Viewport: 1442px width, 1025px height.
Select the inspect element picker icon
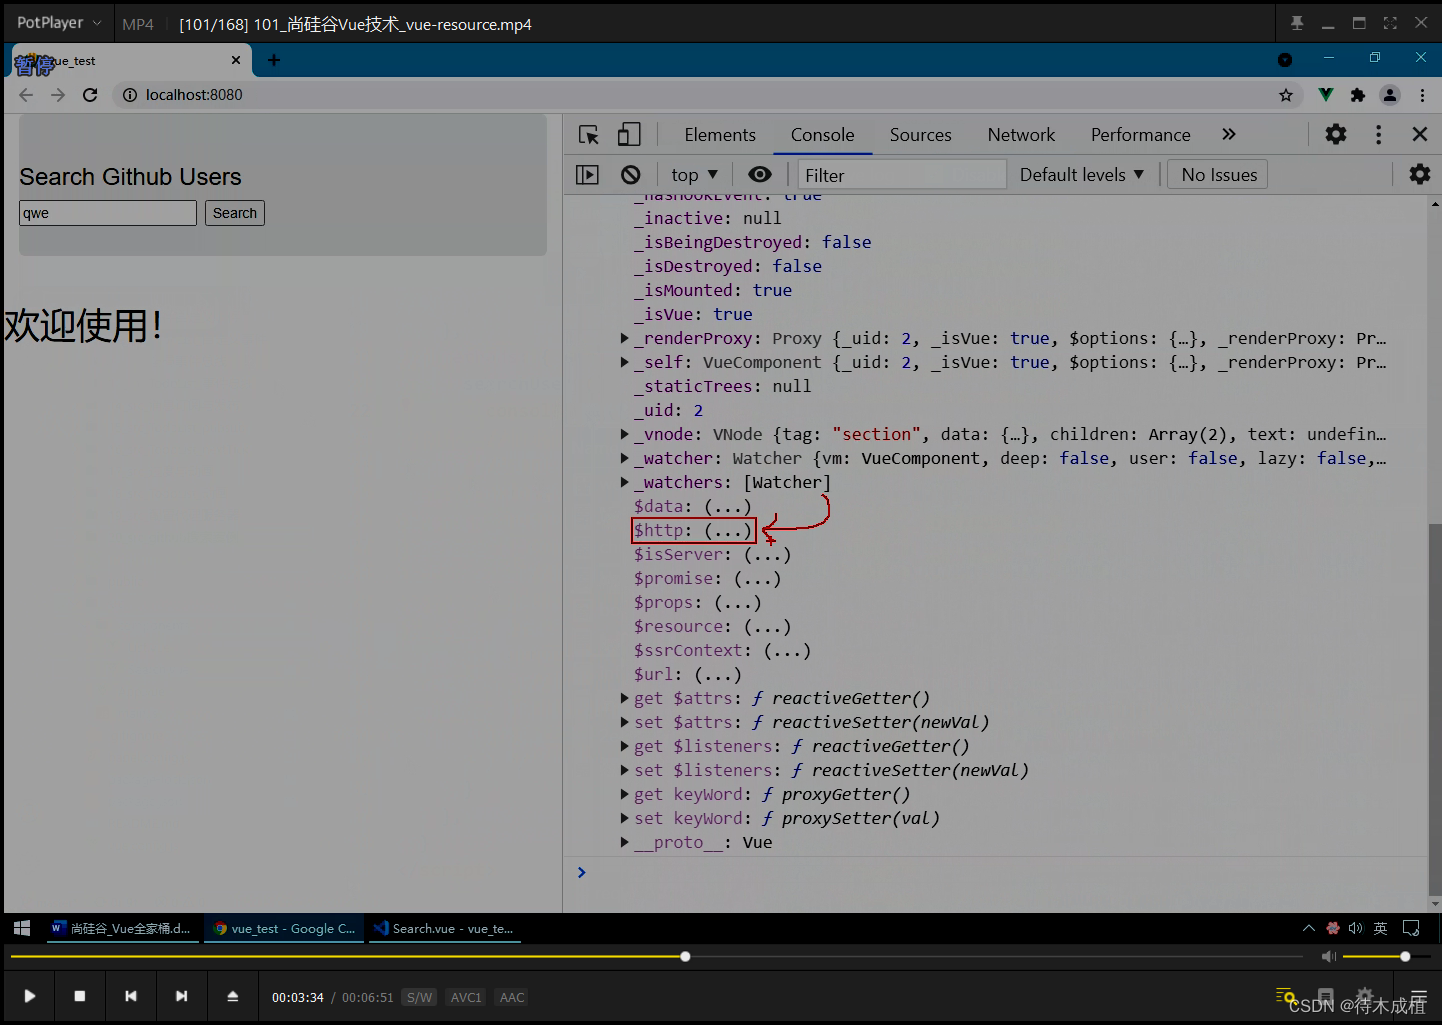(x=589, y=135)
